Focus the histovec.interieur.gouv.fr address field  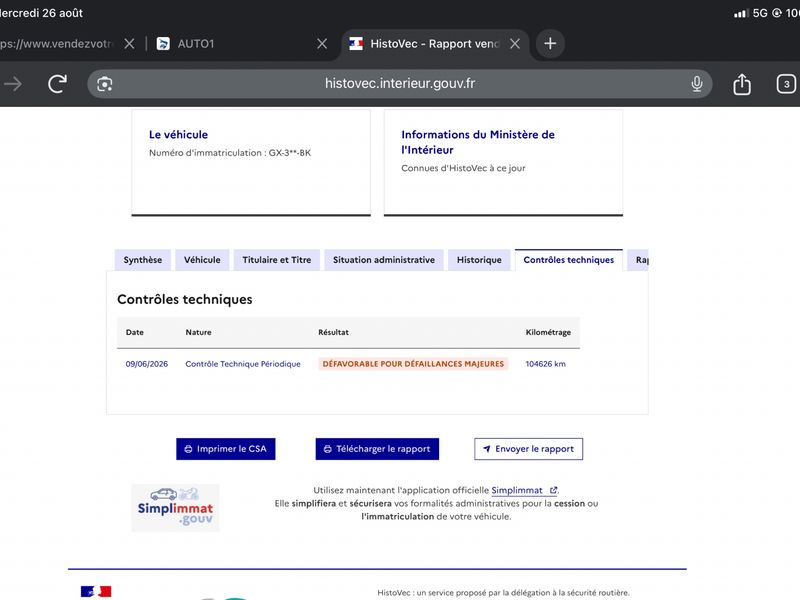(x=399, y=84)
